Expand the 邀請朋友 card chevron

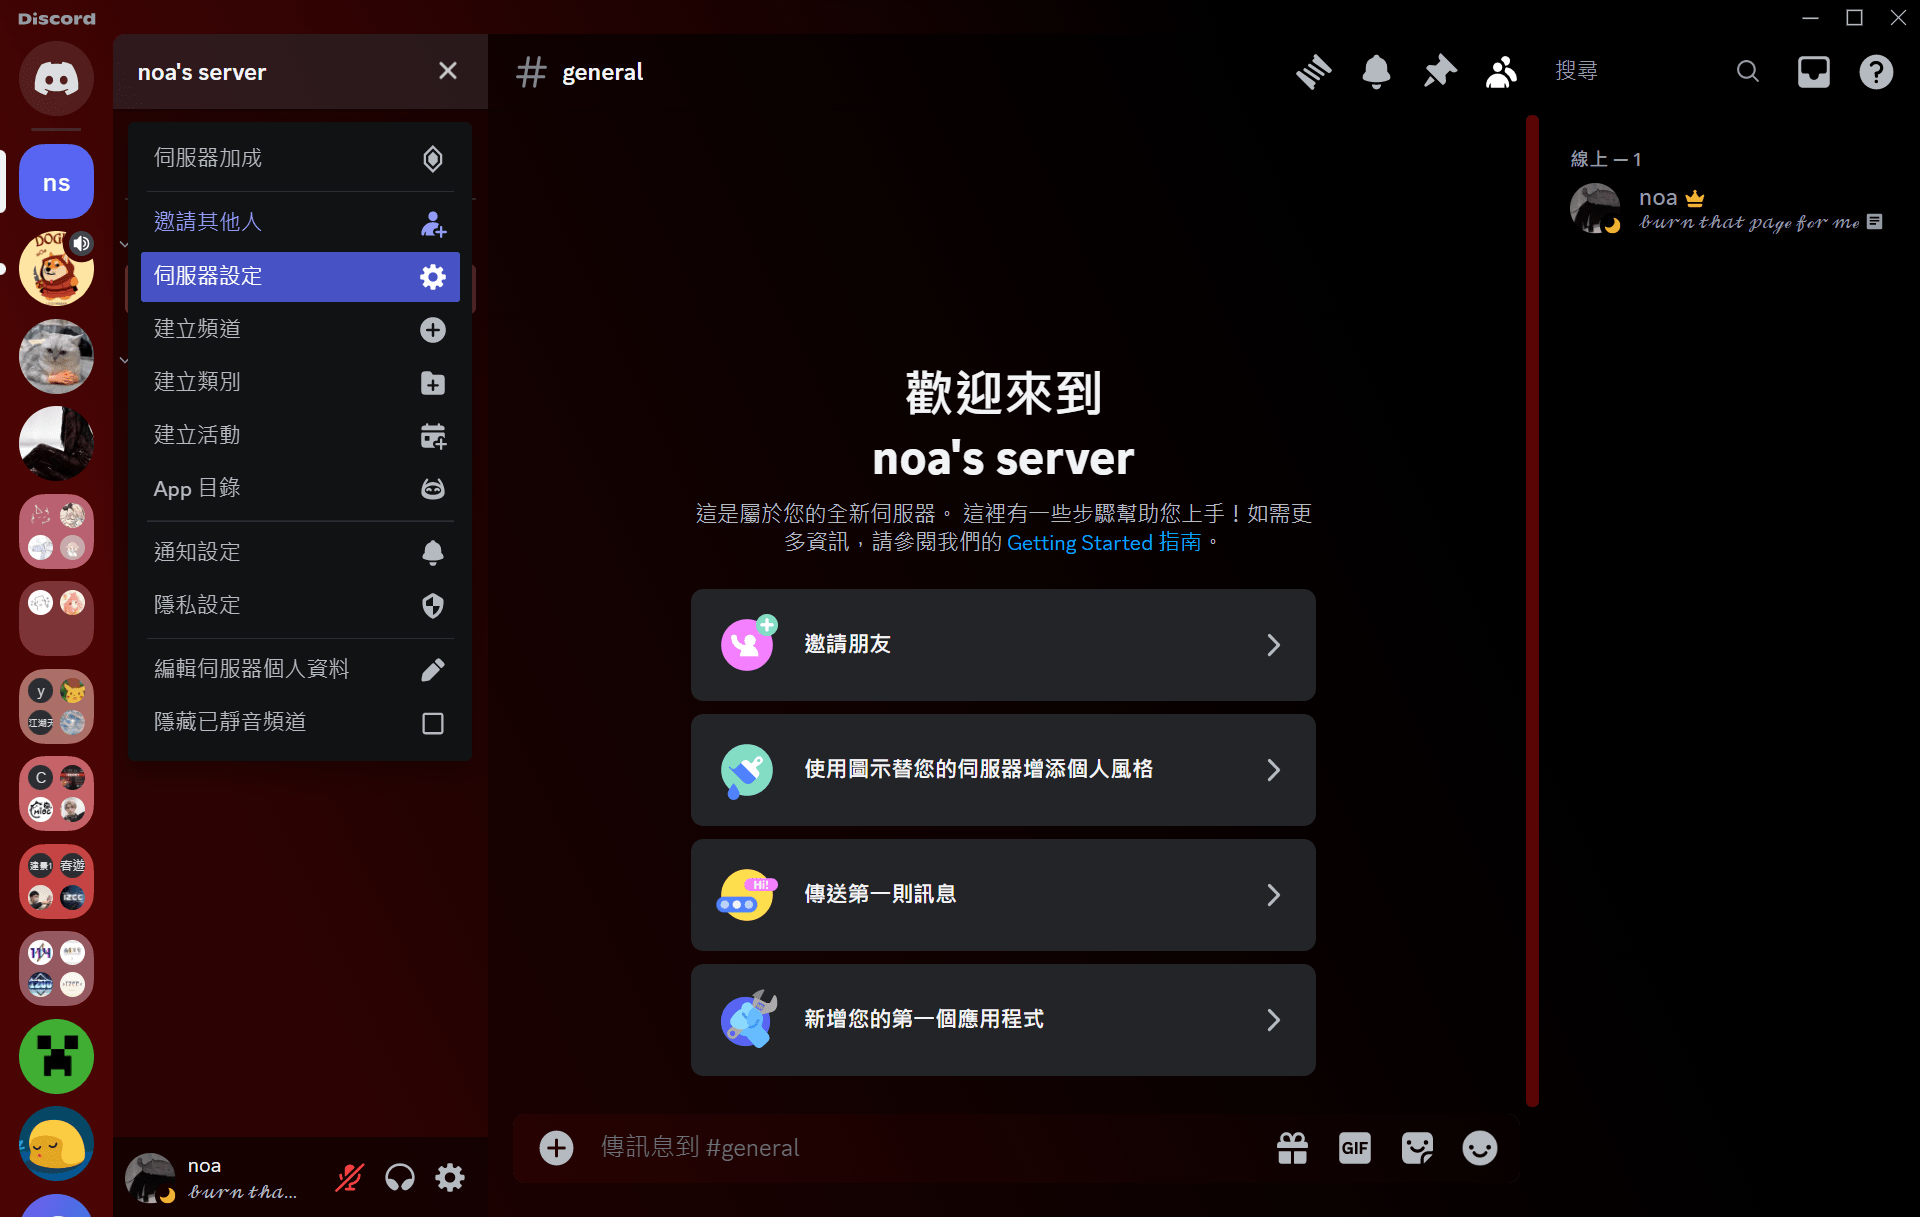click(1273, 645)
